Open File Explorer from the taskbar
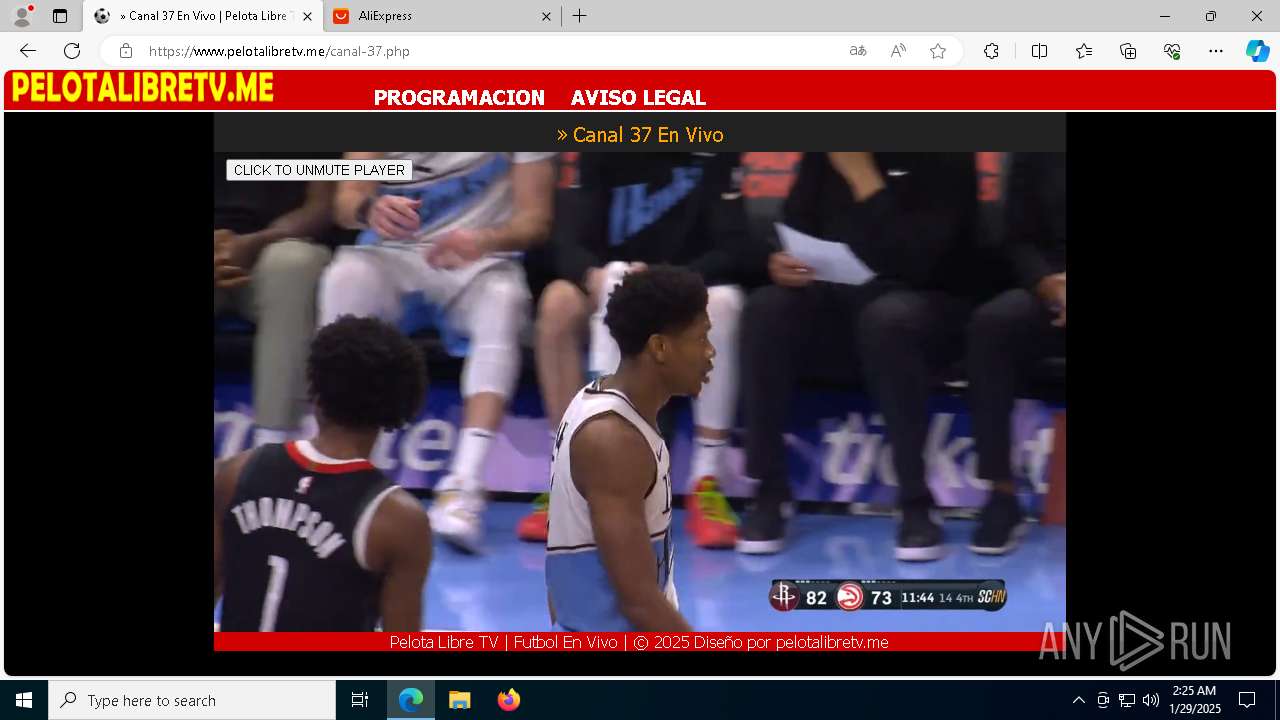 [x=459, y=700]
